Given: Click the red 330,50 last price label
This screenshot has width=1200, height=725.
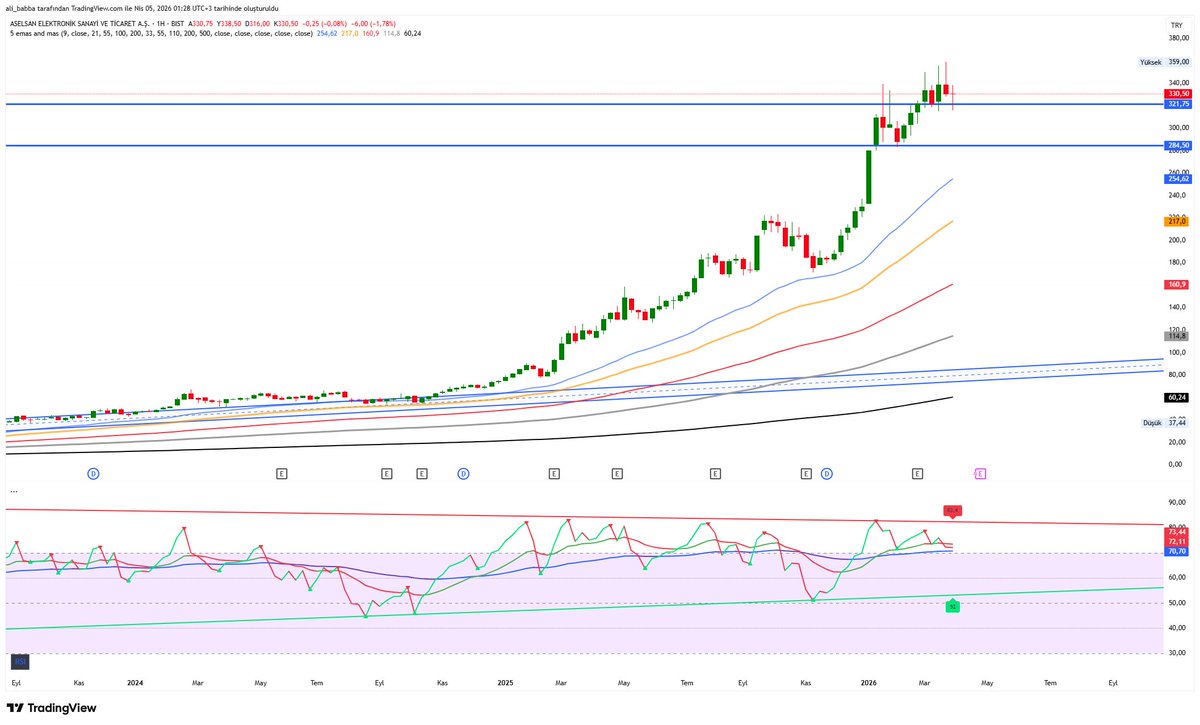Looking at the screenshot, I should pyautogui.click(x=1177, y=93).
